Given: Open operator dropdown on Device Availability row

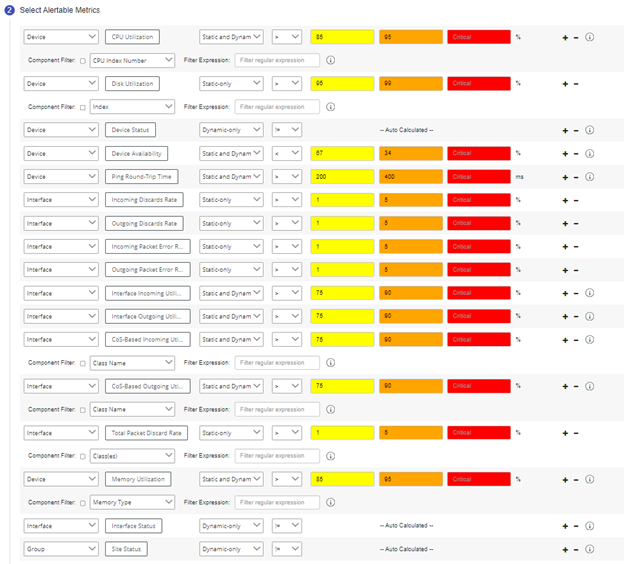Looking at the screenshot, I should [286, 153].
